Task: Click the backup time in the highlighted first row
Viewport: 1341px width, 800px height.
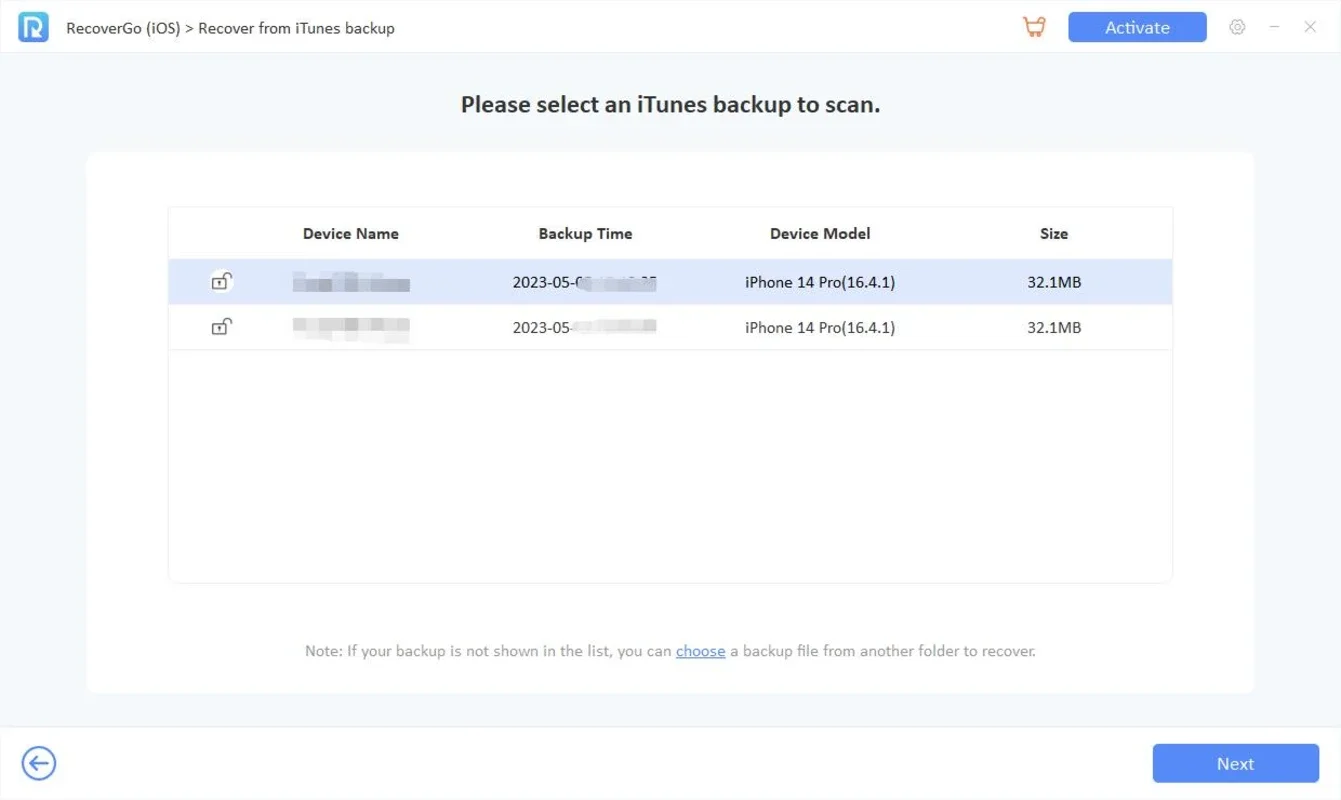Action: [x=585, y=283]
